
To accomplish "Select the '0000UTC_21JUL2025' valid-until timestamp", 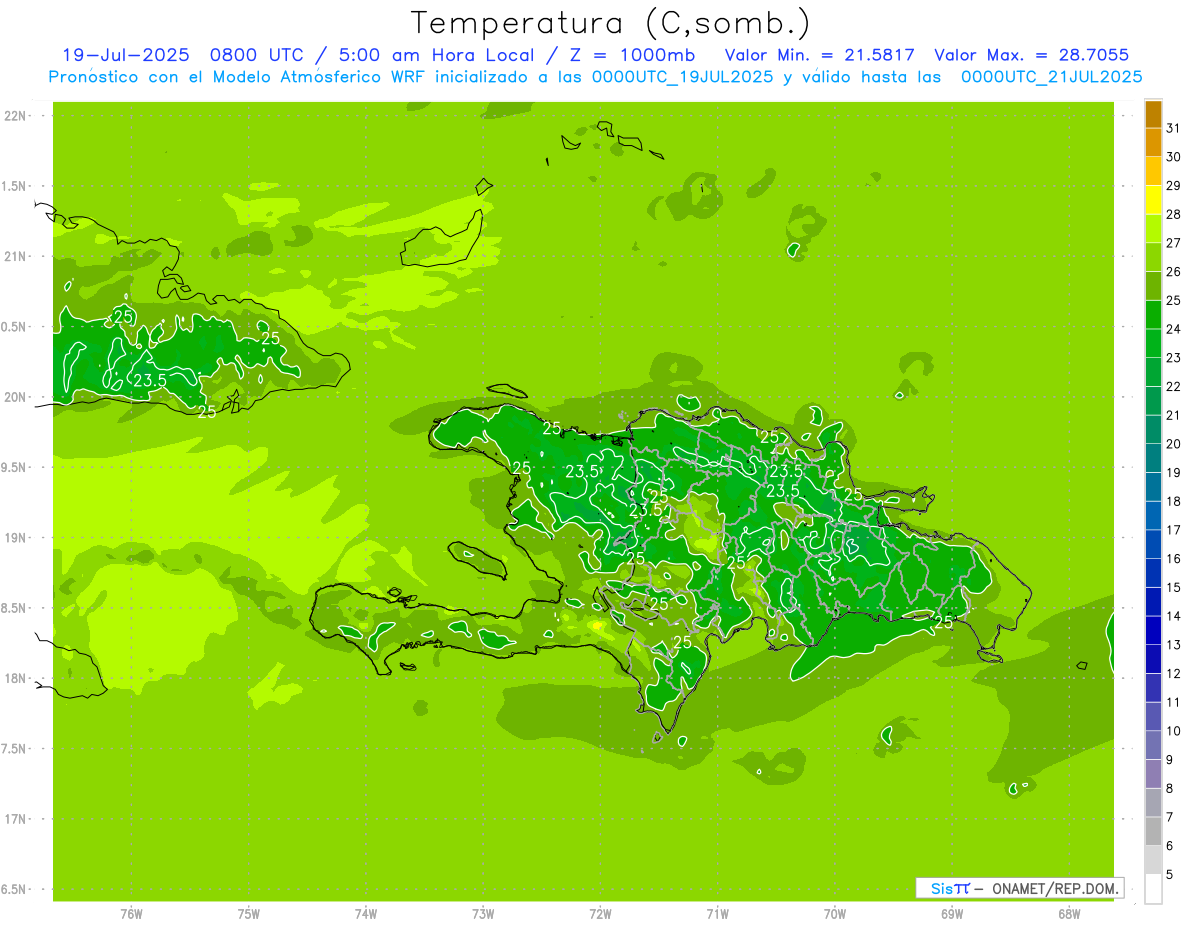I will coord(1051,77).
